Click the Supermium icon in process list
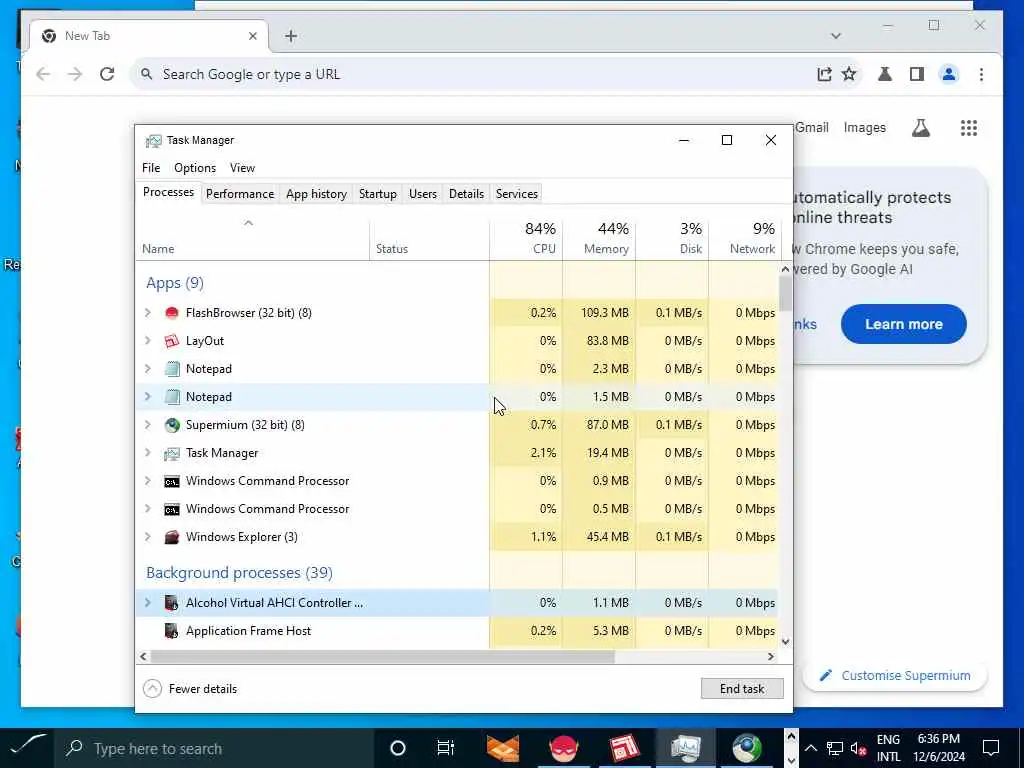The image size is (1024, 768). point(172,425)
